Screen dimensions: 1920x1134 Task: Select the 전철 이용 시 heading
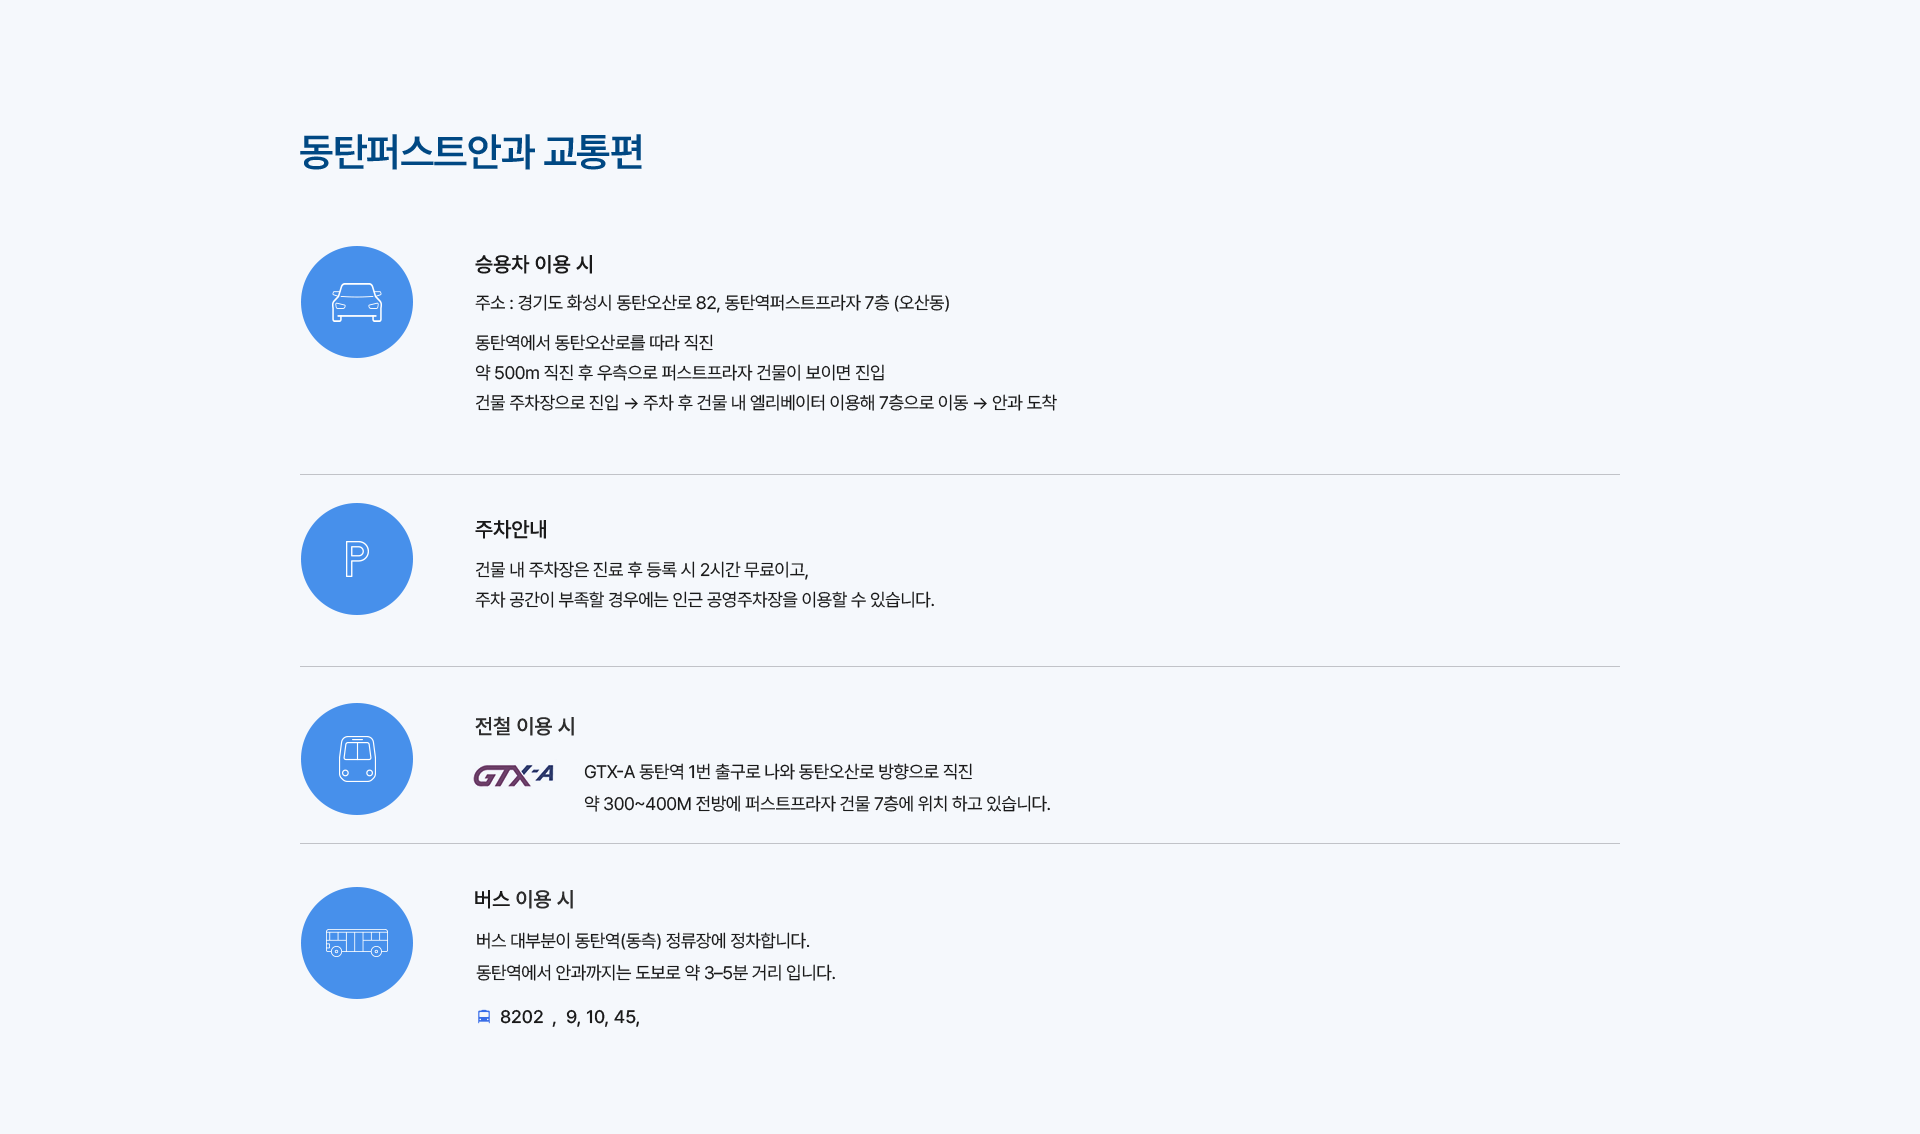point(525,726)
